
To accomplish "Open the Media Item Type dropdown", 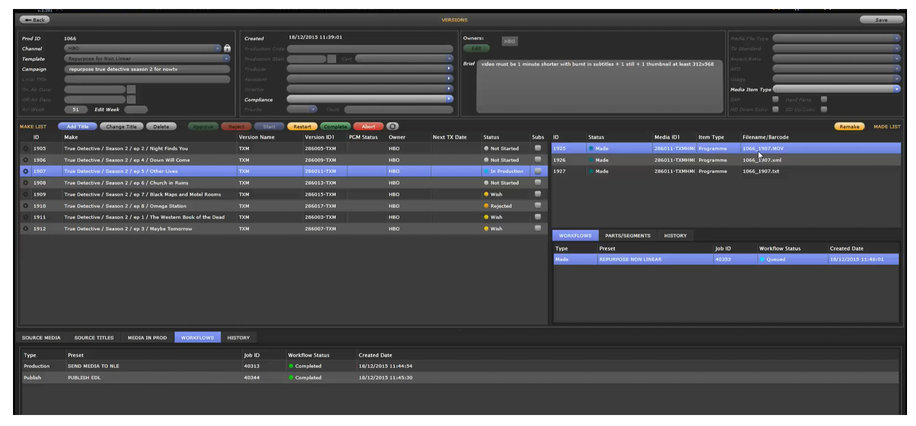I will [x=837, y=89].
